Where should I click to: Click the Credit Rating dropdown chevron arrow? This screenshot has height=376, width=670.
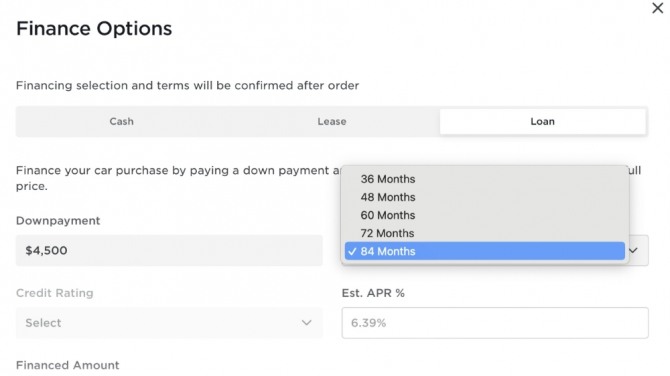tap(306, 323)
